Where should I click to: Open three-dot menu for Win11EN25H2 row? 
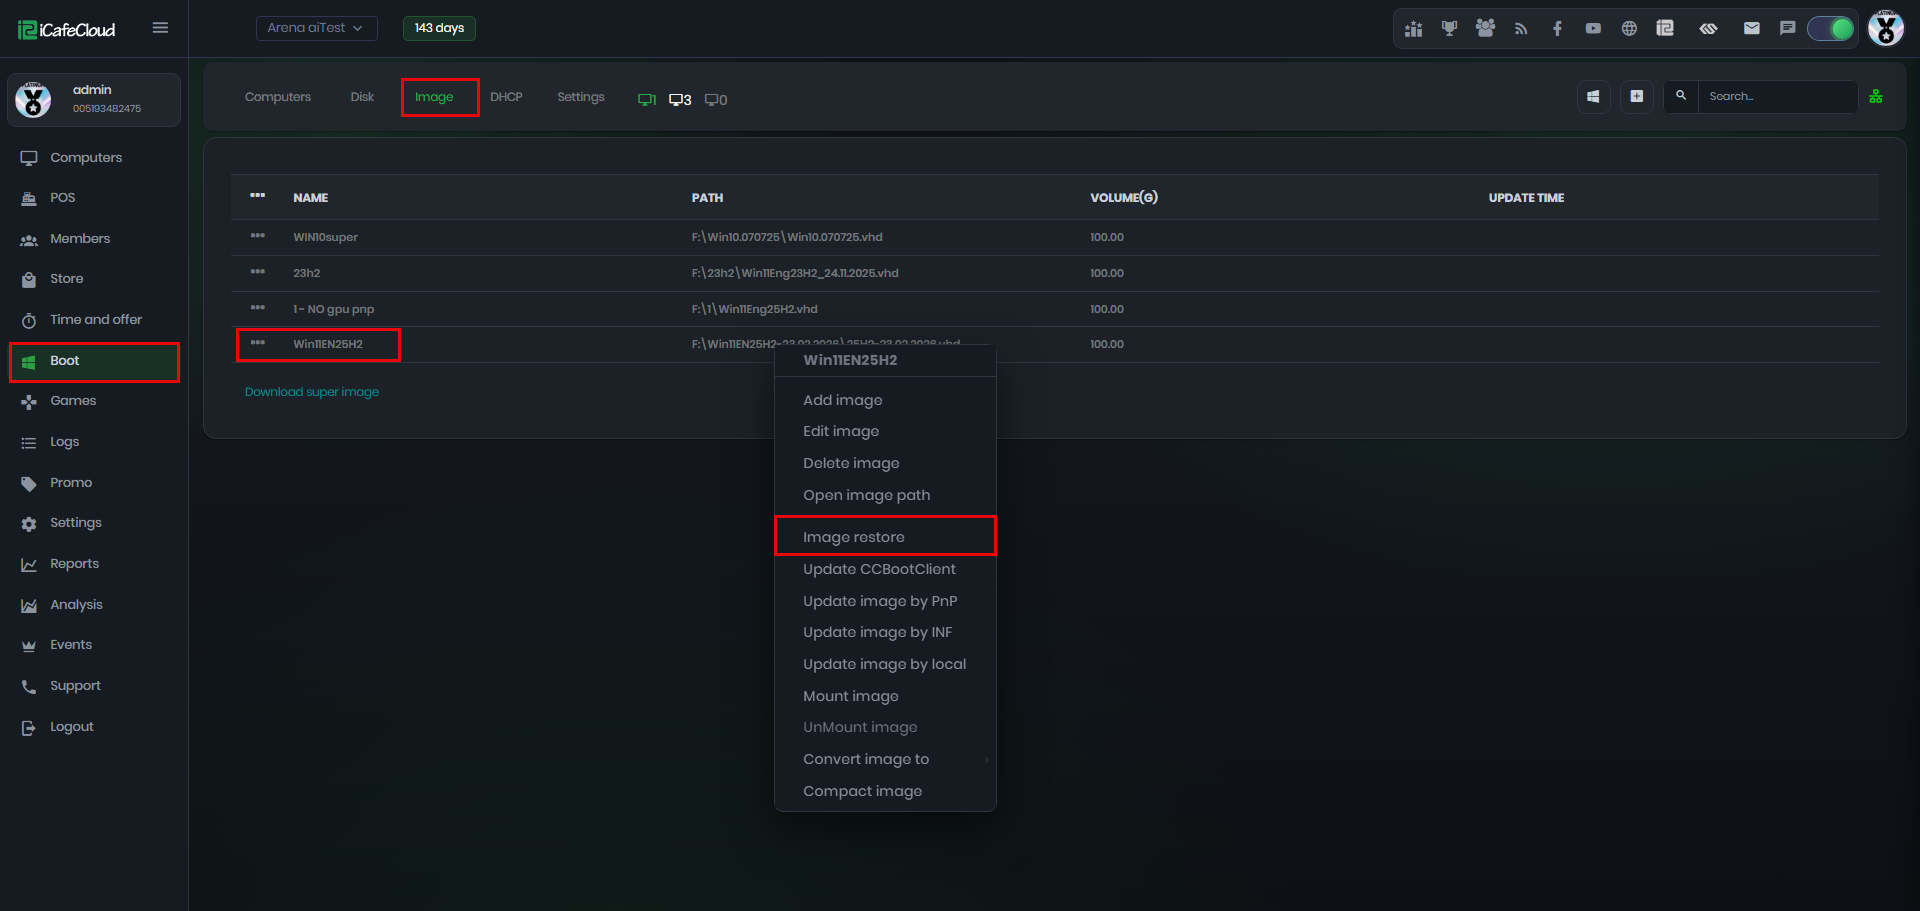click(x=258, y=343)
